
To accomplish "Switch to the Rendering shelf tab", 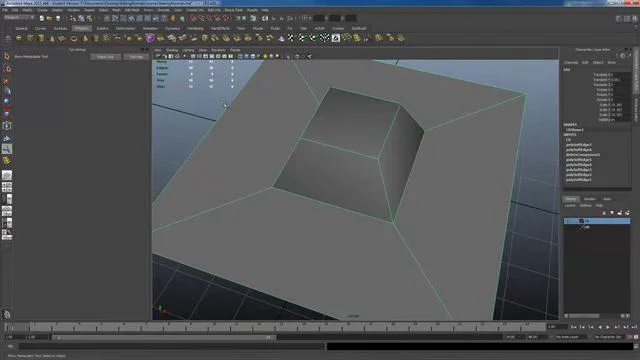I will 195,29.
